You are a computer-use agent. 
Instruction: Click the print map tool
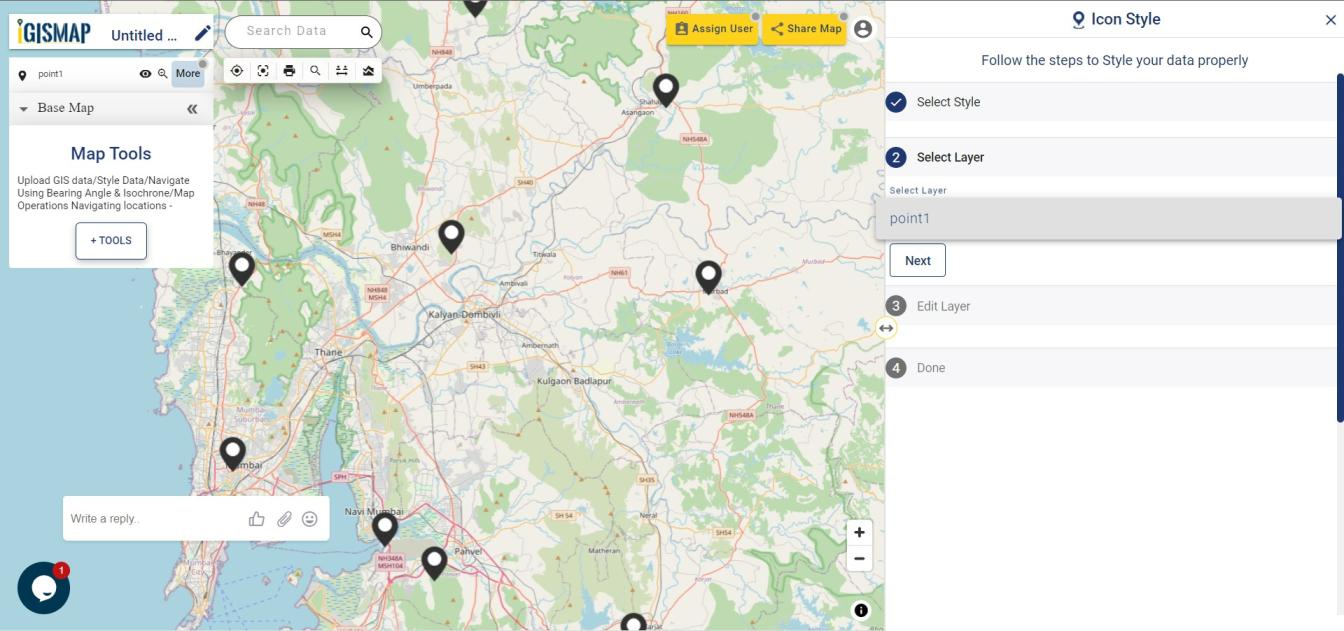pyautogui.click(x=289, y=71)
